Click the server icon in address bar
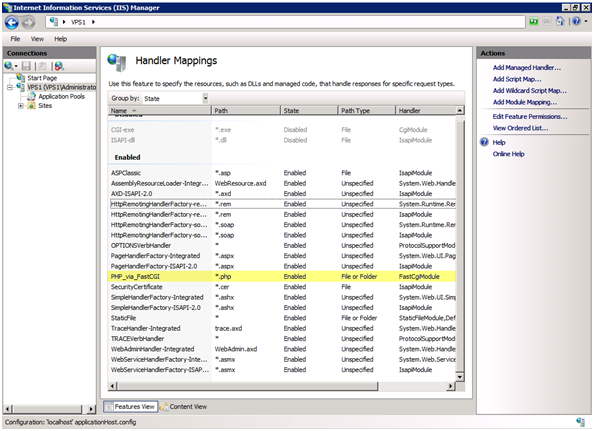 tap(54, 22)
